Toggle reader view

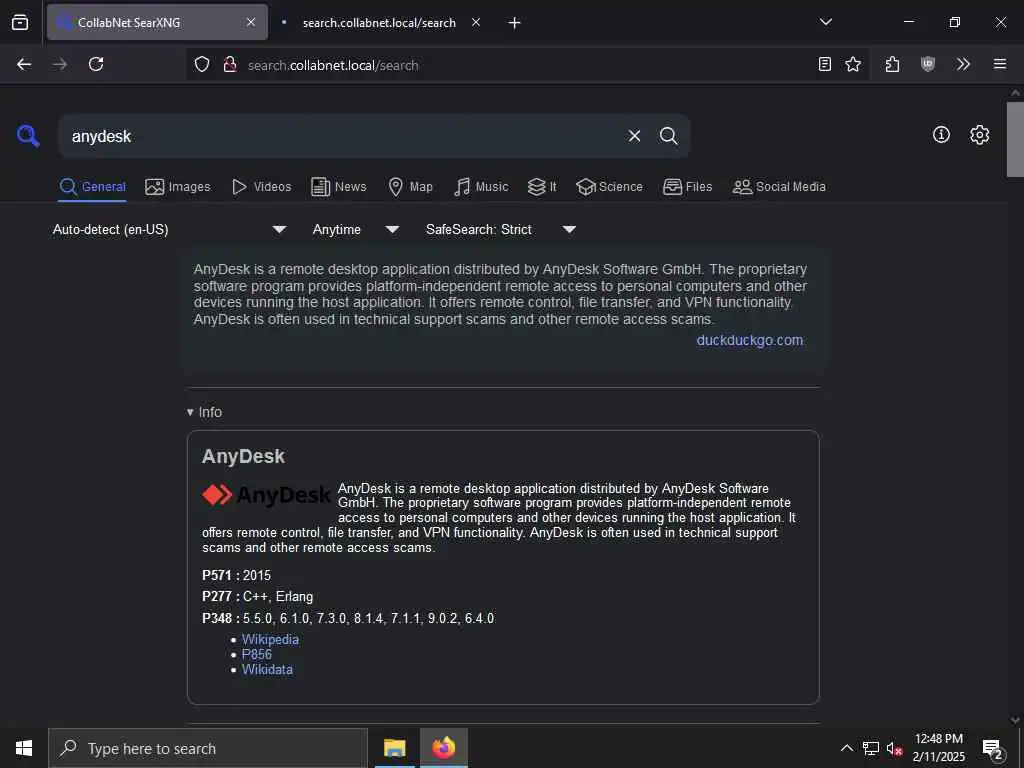tap(825, 64)
